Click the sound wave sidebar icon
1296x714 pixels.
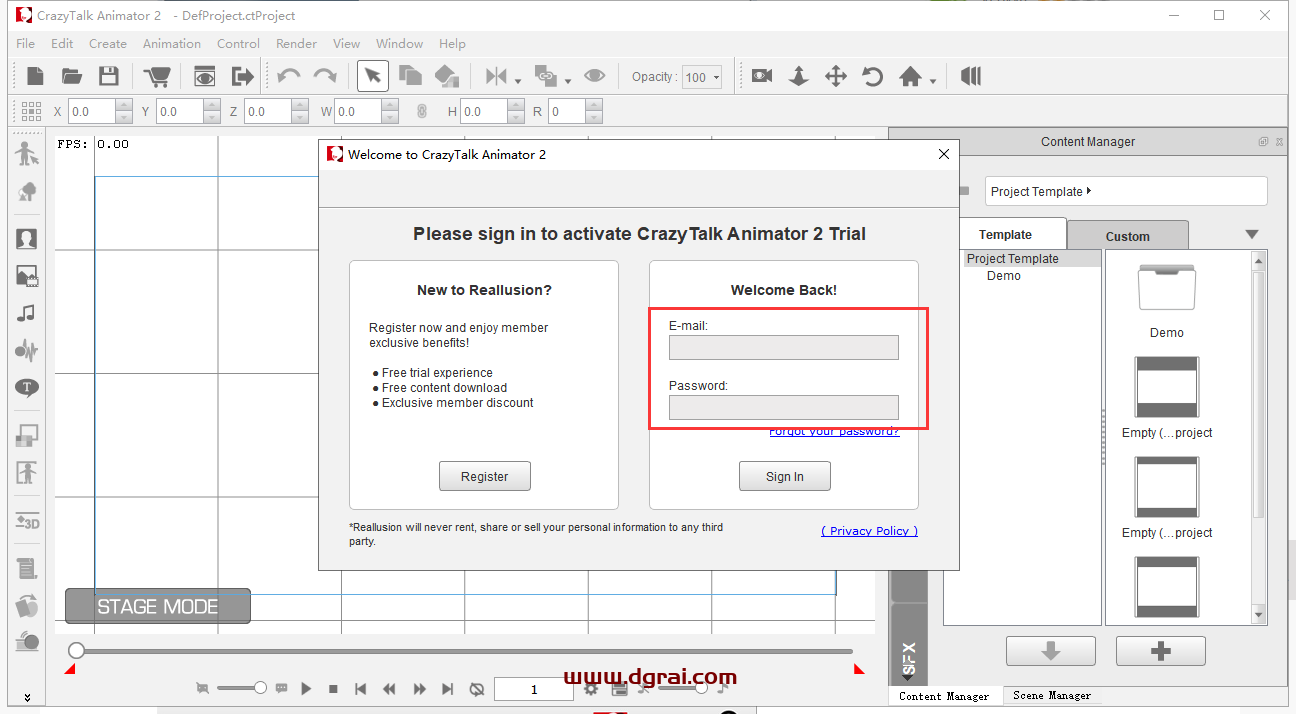point(27,350)
